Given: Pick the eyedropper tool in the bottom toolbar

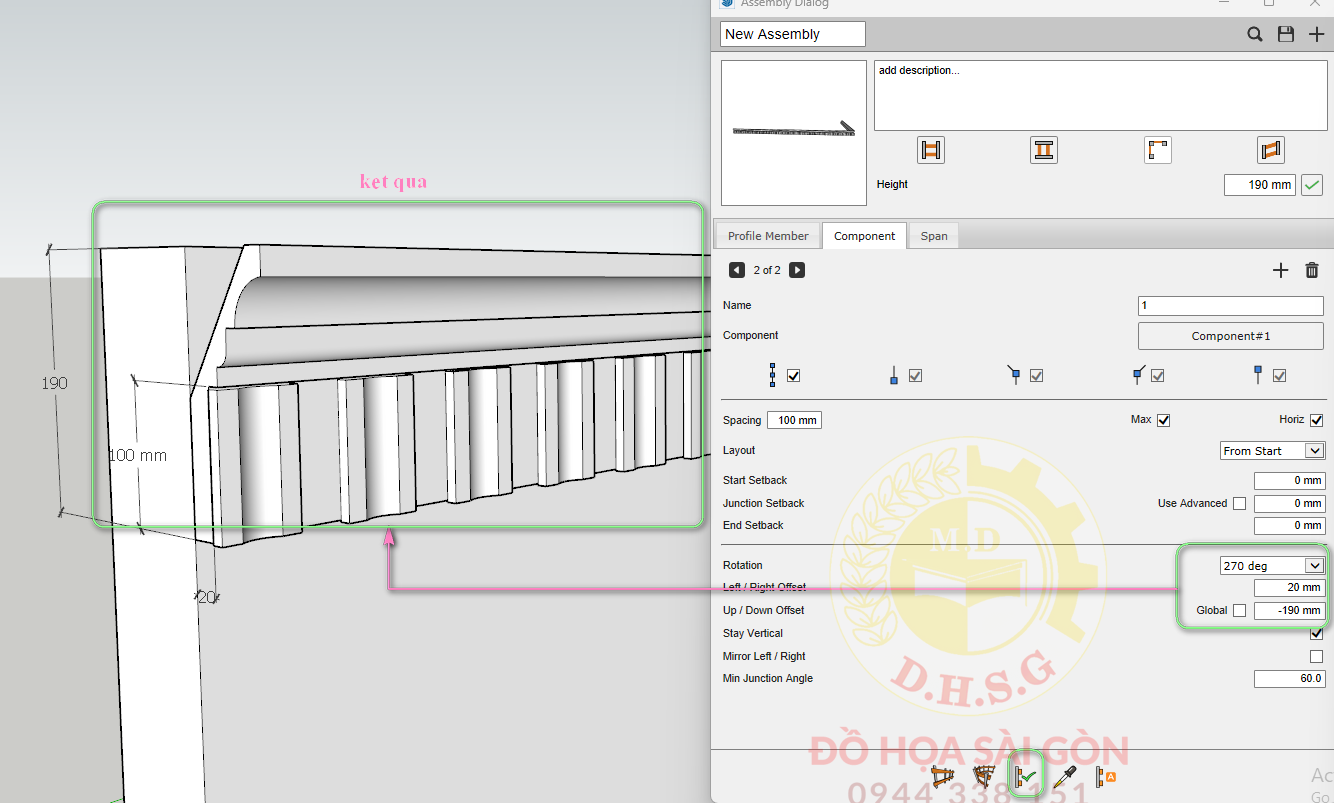Looking at the screenshot, I should pyautogui.click(x=1065, y=776).
